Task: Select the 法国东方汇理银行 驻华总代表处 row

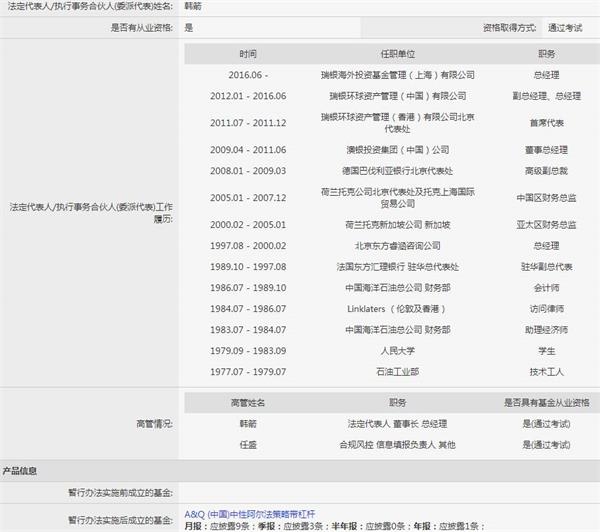Action: coord(397,266)
